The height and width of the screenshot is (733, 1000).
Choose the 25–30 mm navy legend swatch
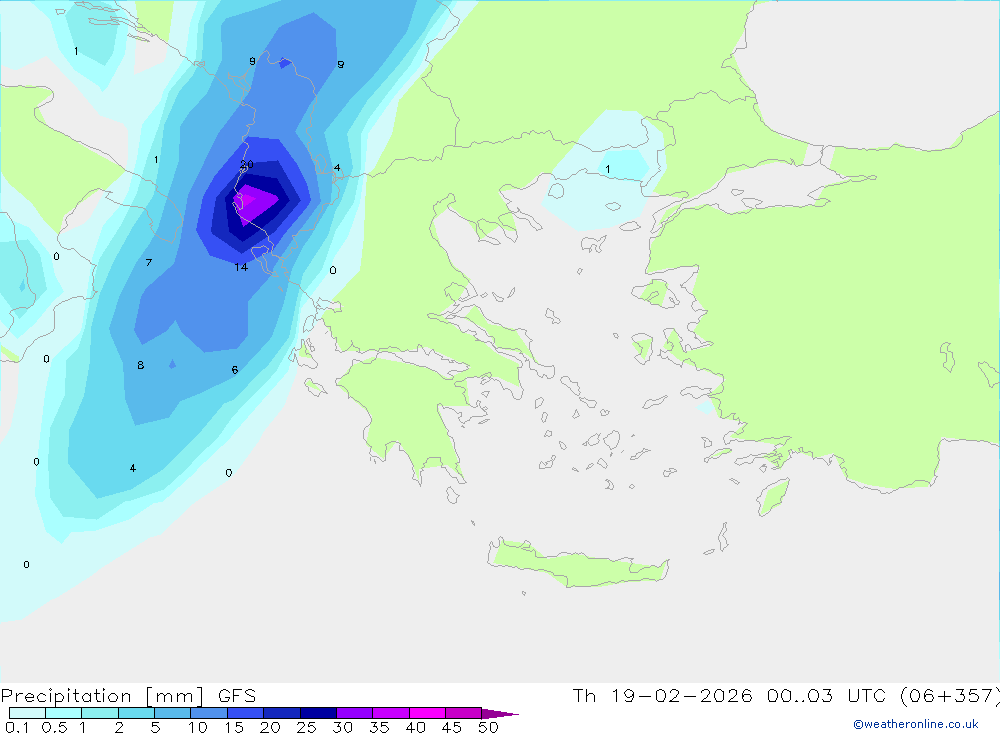(318, 713)
